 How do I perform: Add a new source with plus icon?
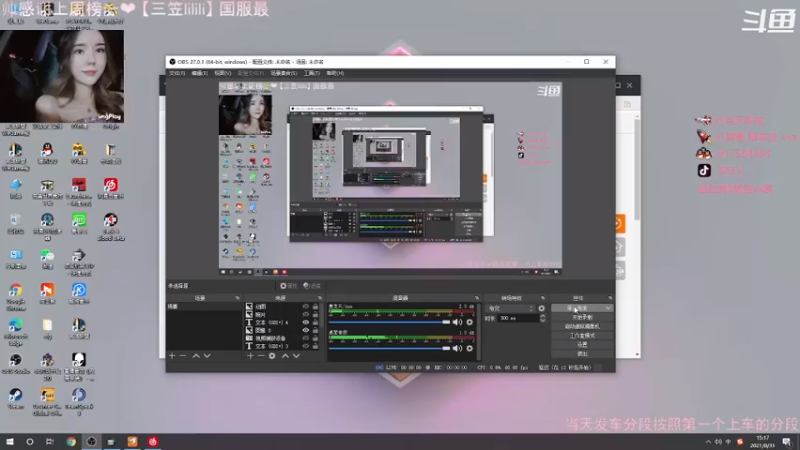(250, 356)
